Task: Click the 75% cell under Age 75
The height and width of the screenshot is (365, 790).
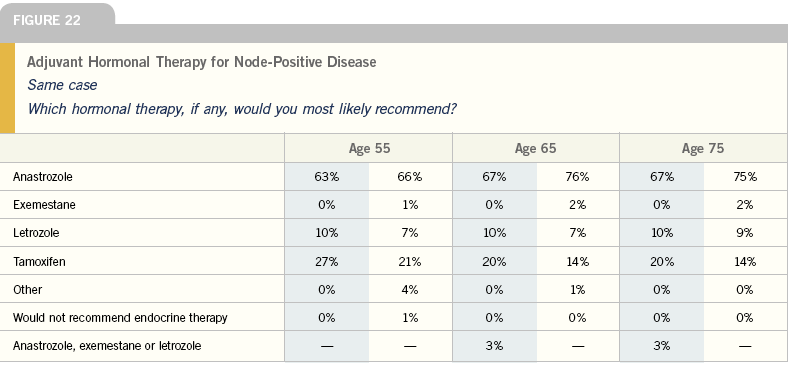Action: click(x=745, y=177)
